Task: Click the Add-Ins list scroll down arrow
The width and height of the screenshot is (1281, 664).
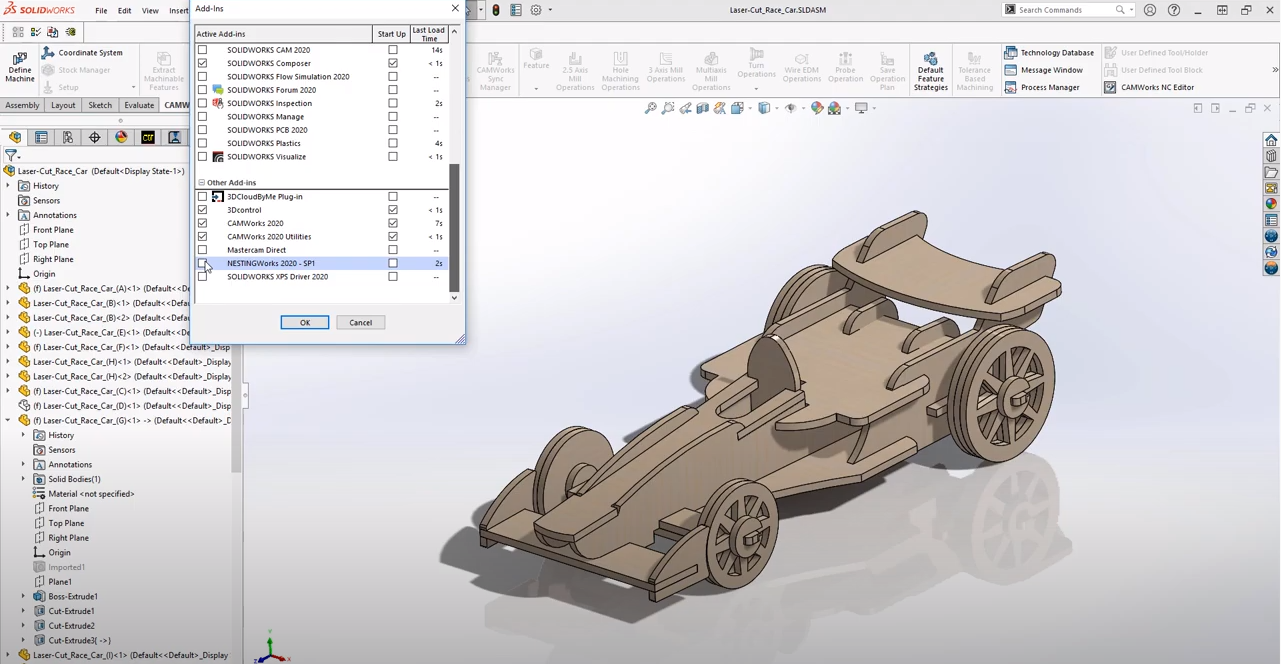Action: (x=454, y=298)
